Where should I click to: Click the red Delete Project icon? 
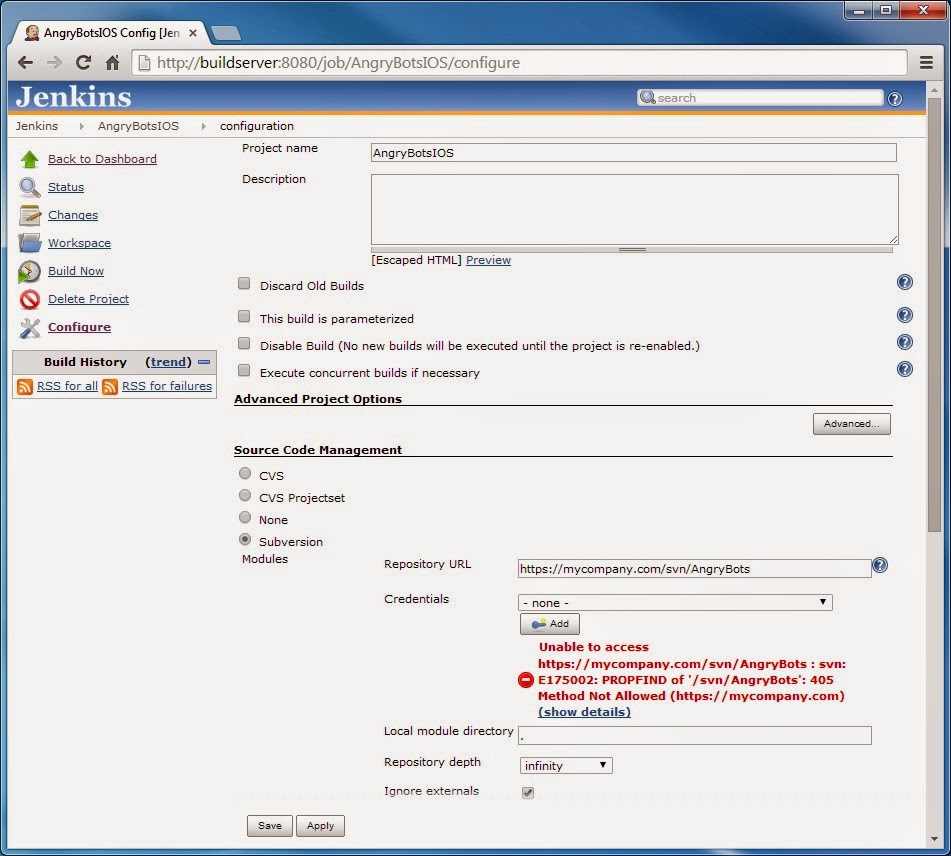[x=29, y=299]
